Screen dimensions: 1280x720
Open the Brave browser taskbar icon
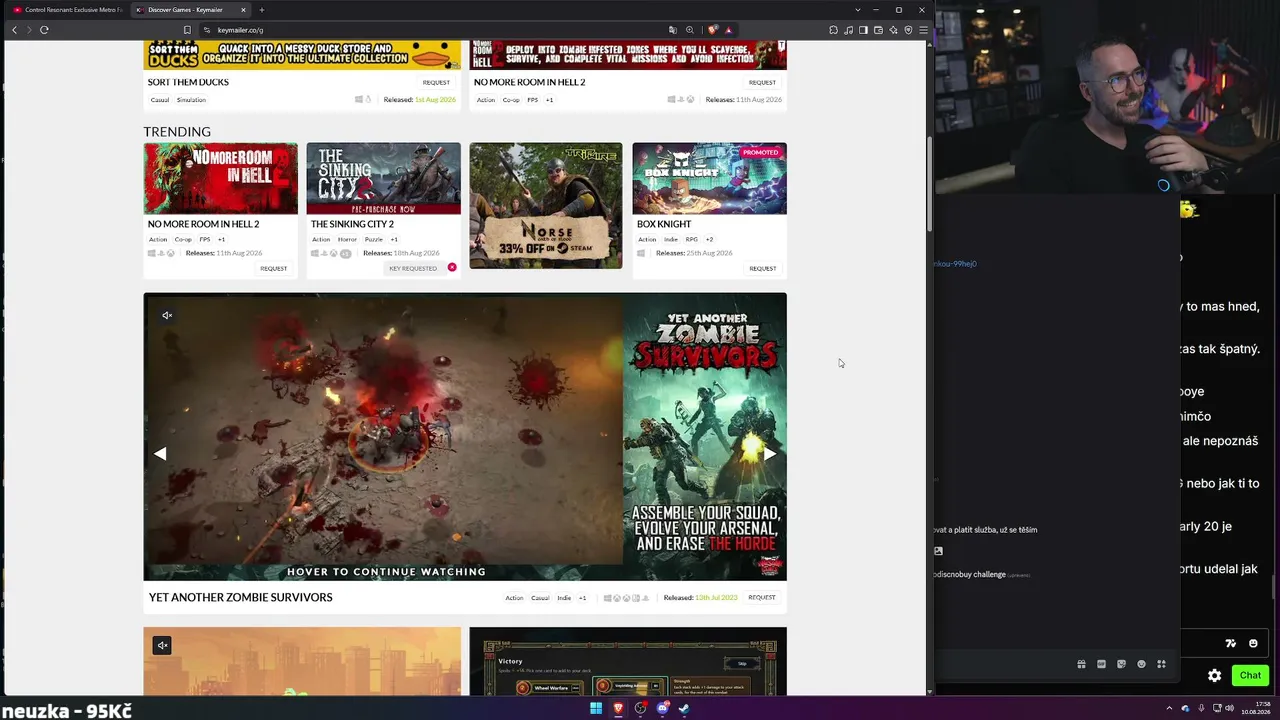pyautogui.click(x=618, y=708)
